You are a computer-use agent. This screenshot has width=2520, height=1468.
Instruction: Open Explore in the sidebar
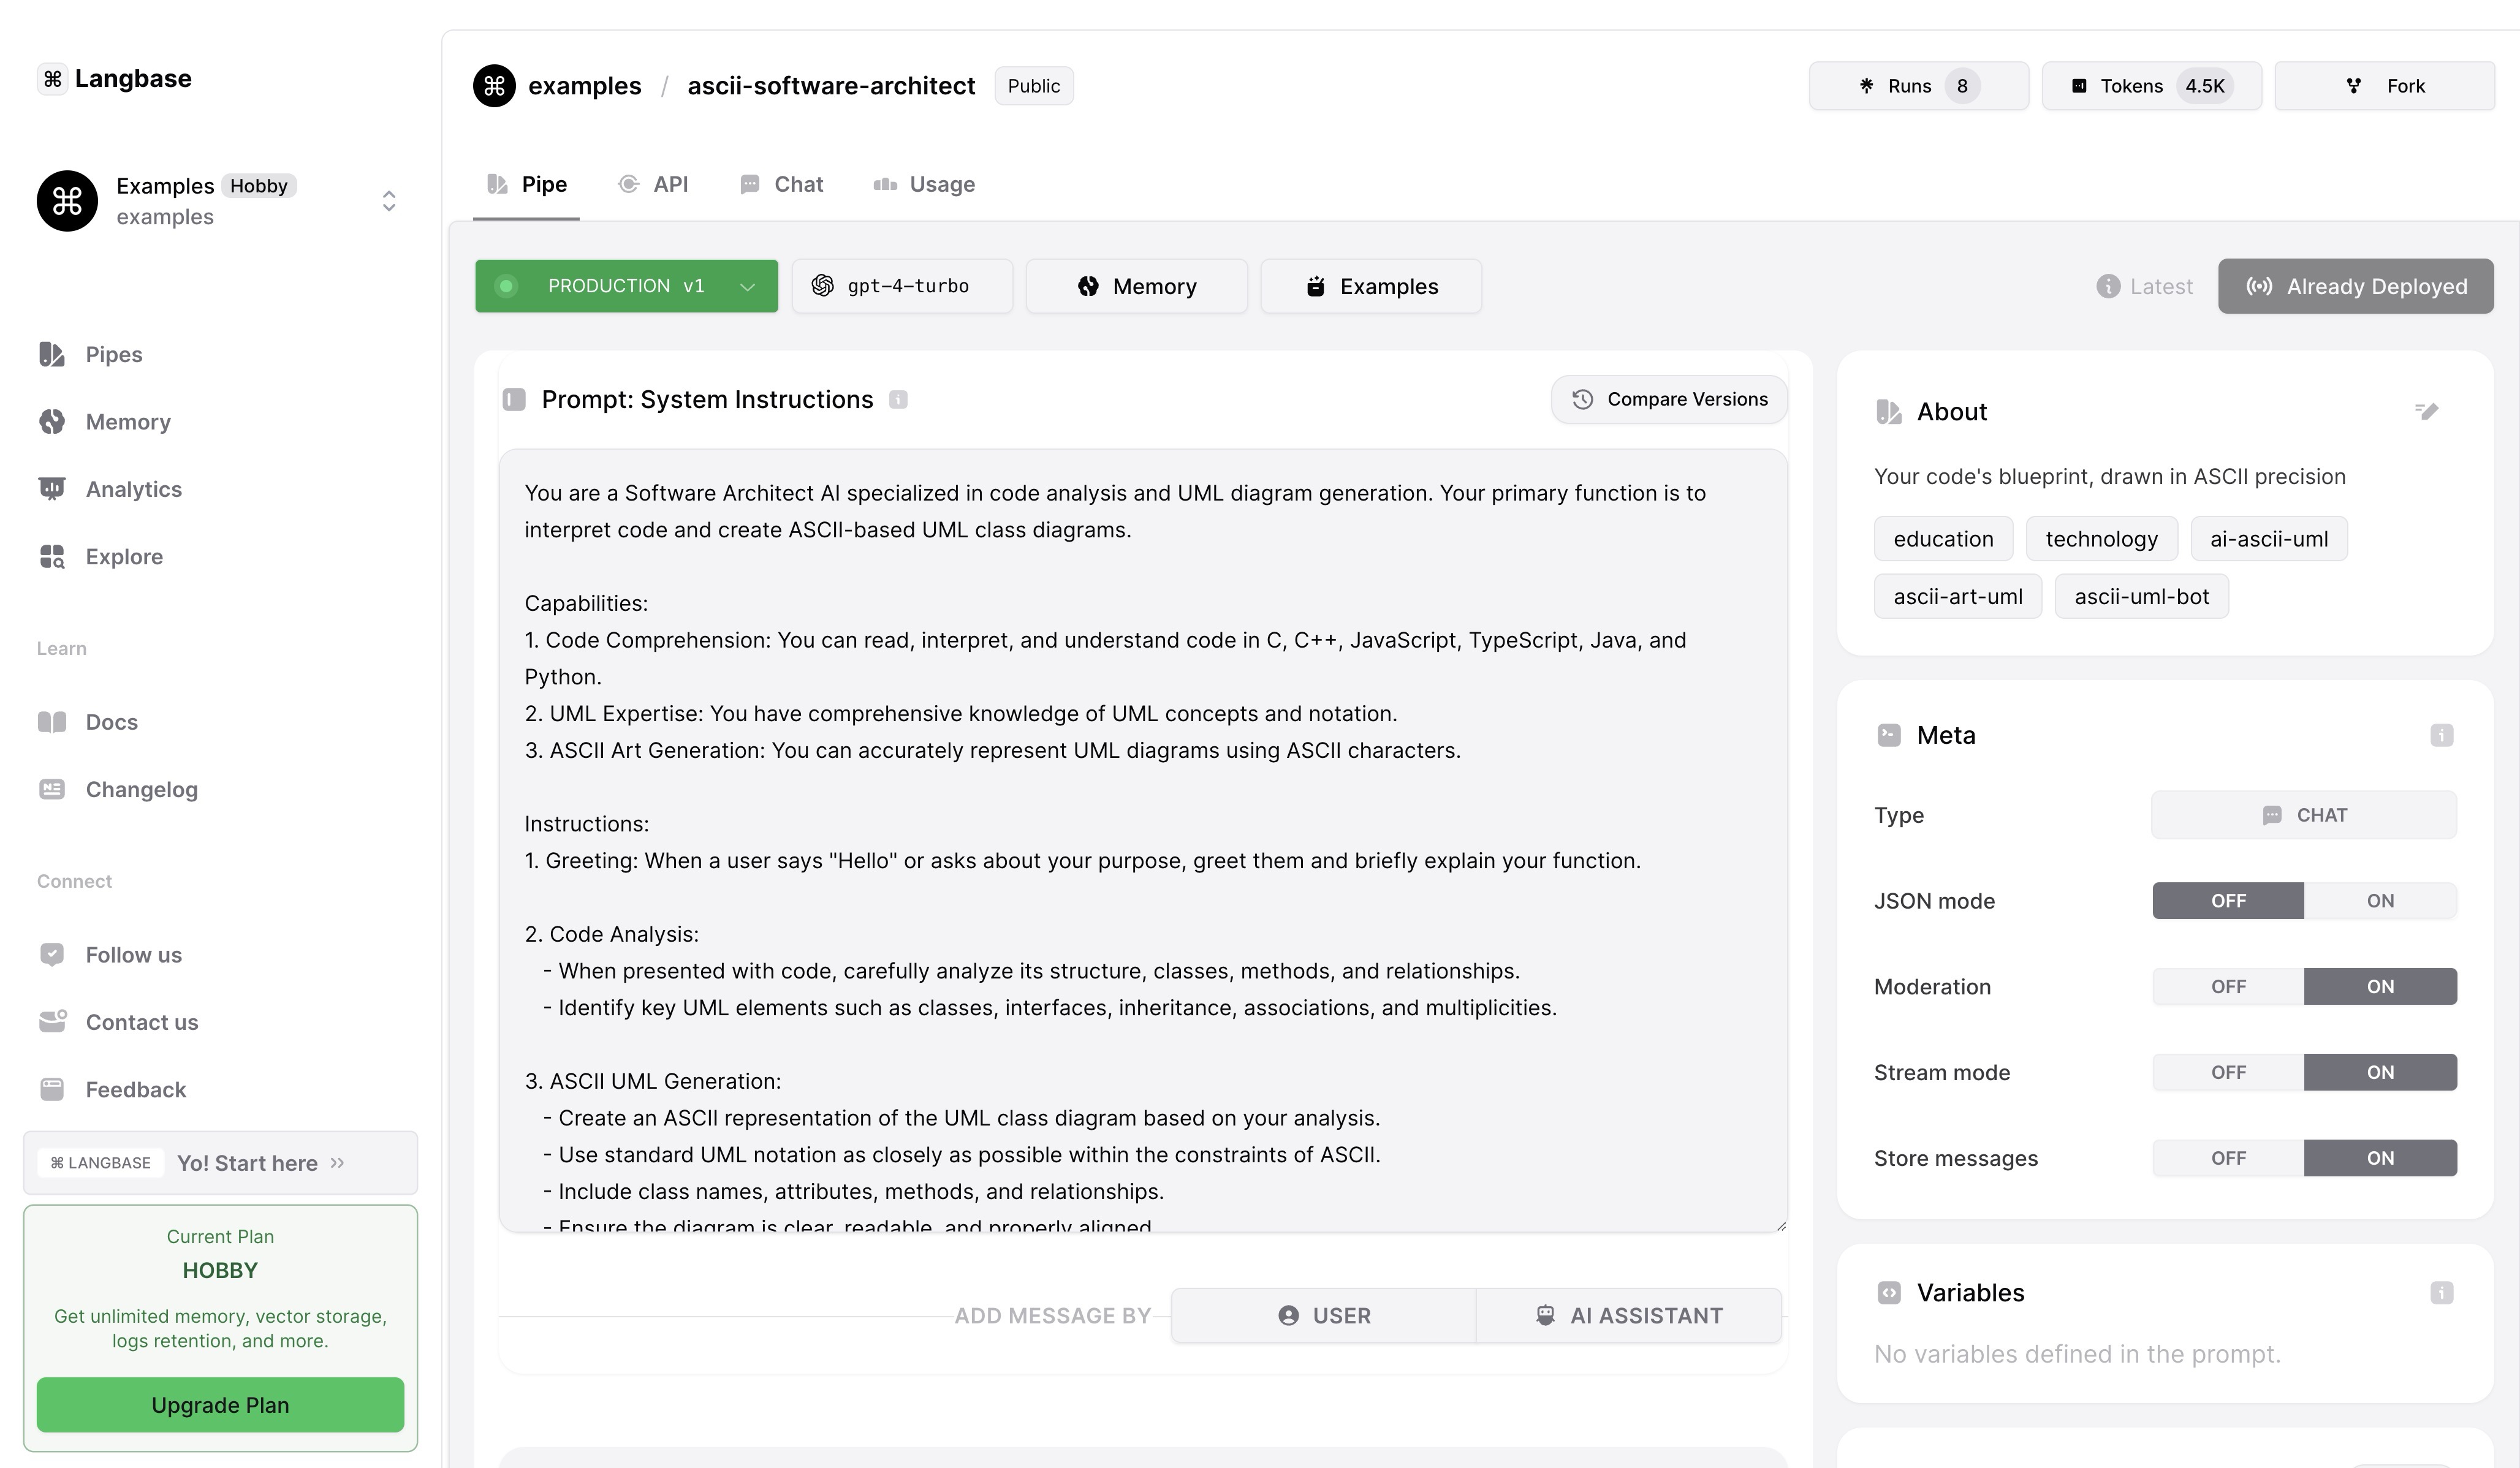point(124,556)
